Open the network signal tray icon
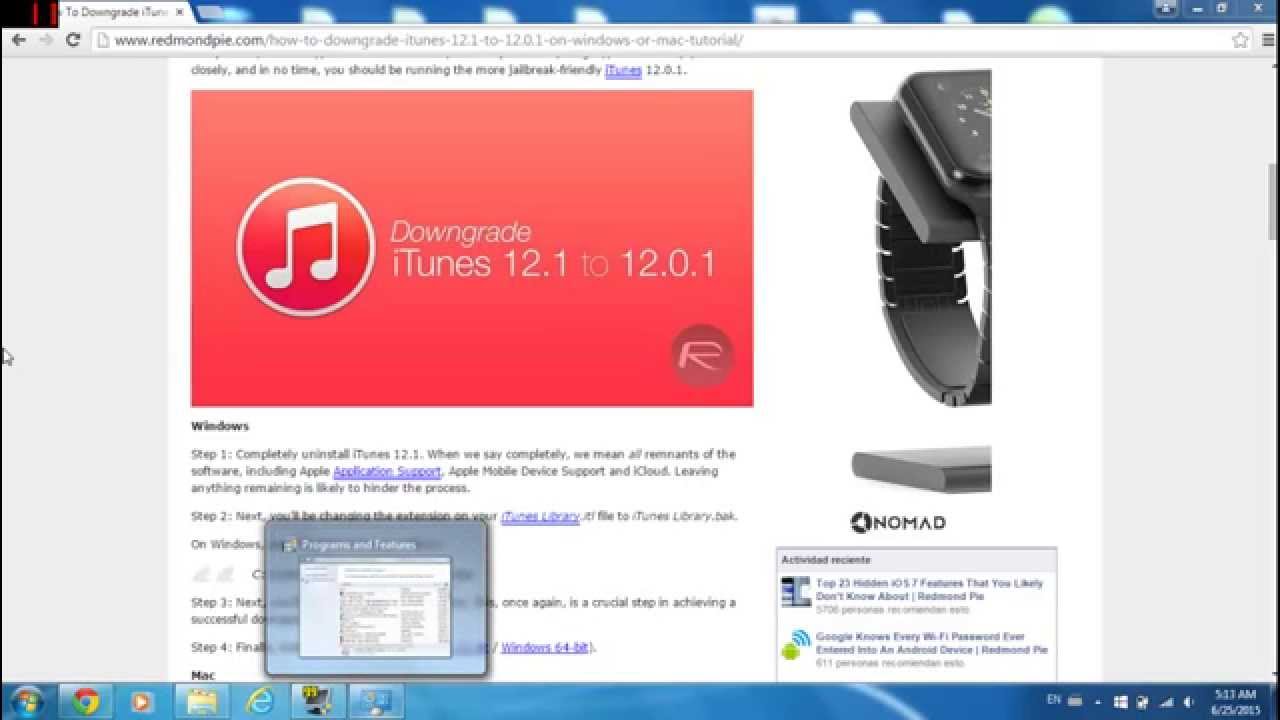 pyautogui.click(x=1166, y=701)
